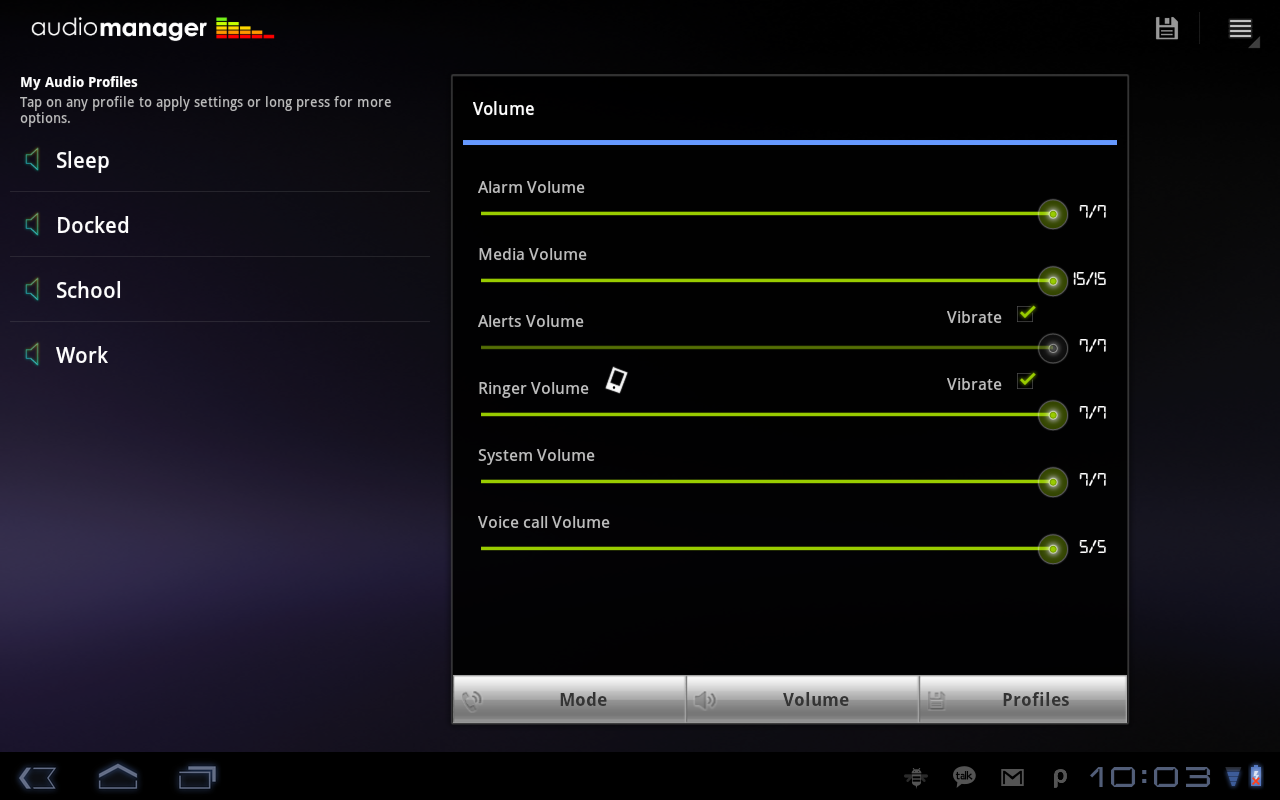Open the overflow menu
Viewport: 1280px width, 800px height.
pyautogui.click(x=1240, y=28)
